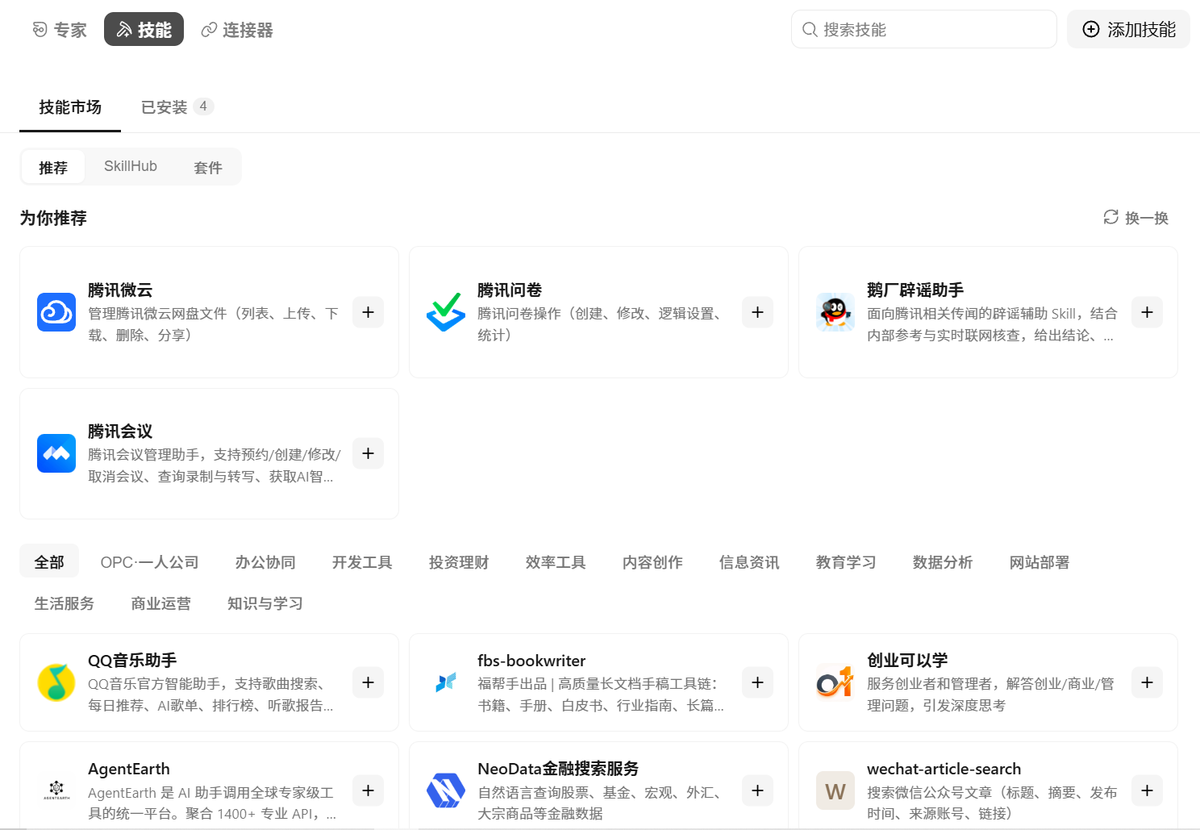This screenshot has width=1200, height=830.
Task: Filter by the 网站部署 category
Action: click(1040, 562)
